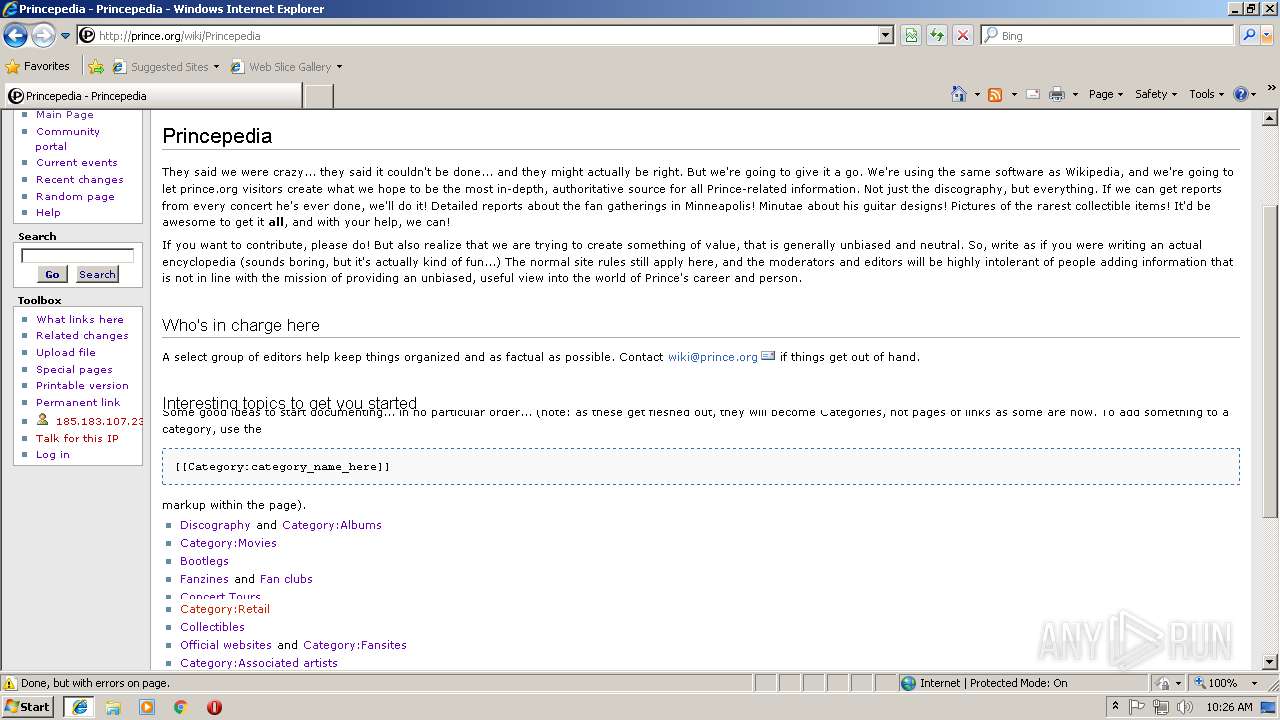Viewport: 1280px width, 720px height.
Task: Click the Chrome taskbar icon
Action: click(180, 706)
